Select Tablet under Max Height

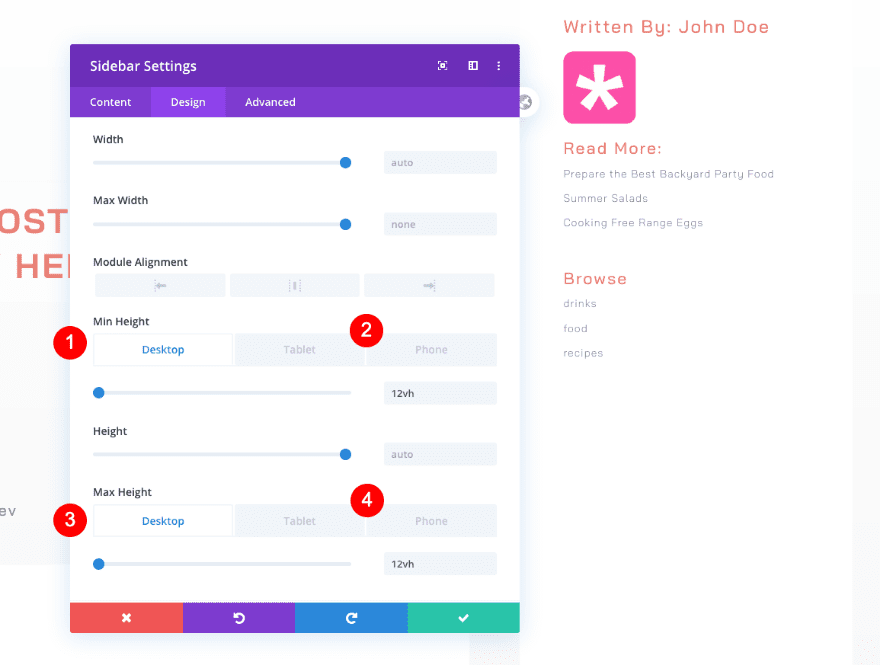pyautogui.click(x=299, y=521)
